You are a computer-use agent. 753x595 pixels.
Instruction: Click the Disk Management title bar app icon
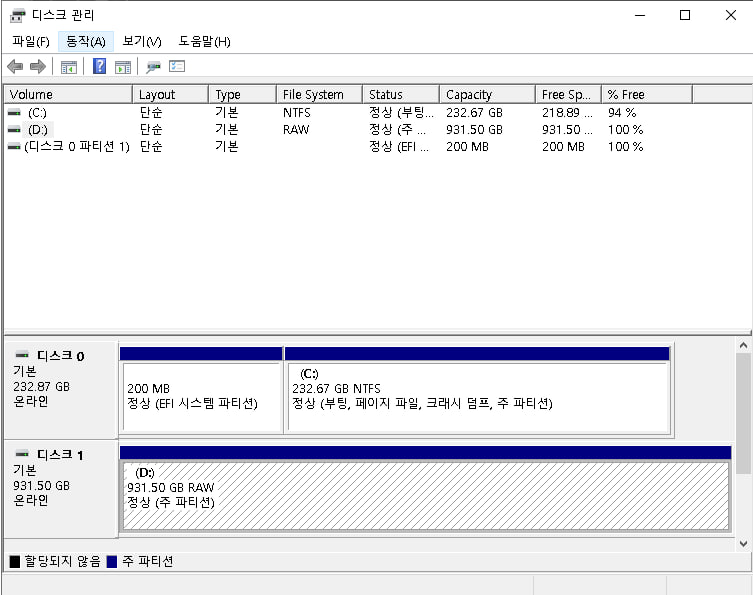point(18,15)
